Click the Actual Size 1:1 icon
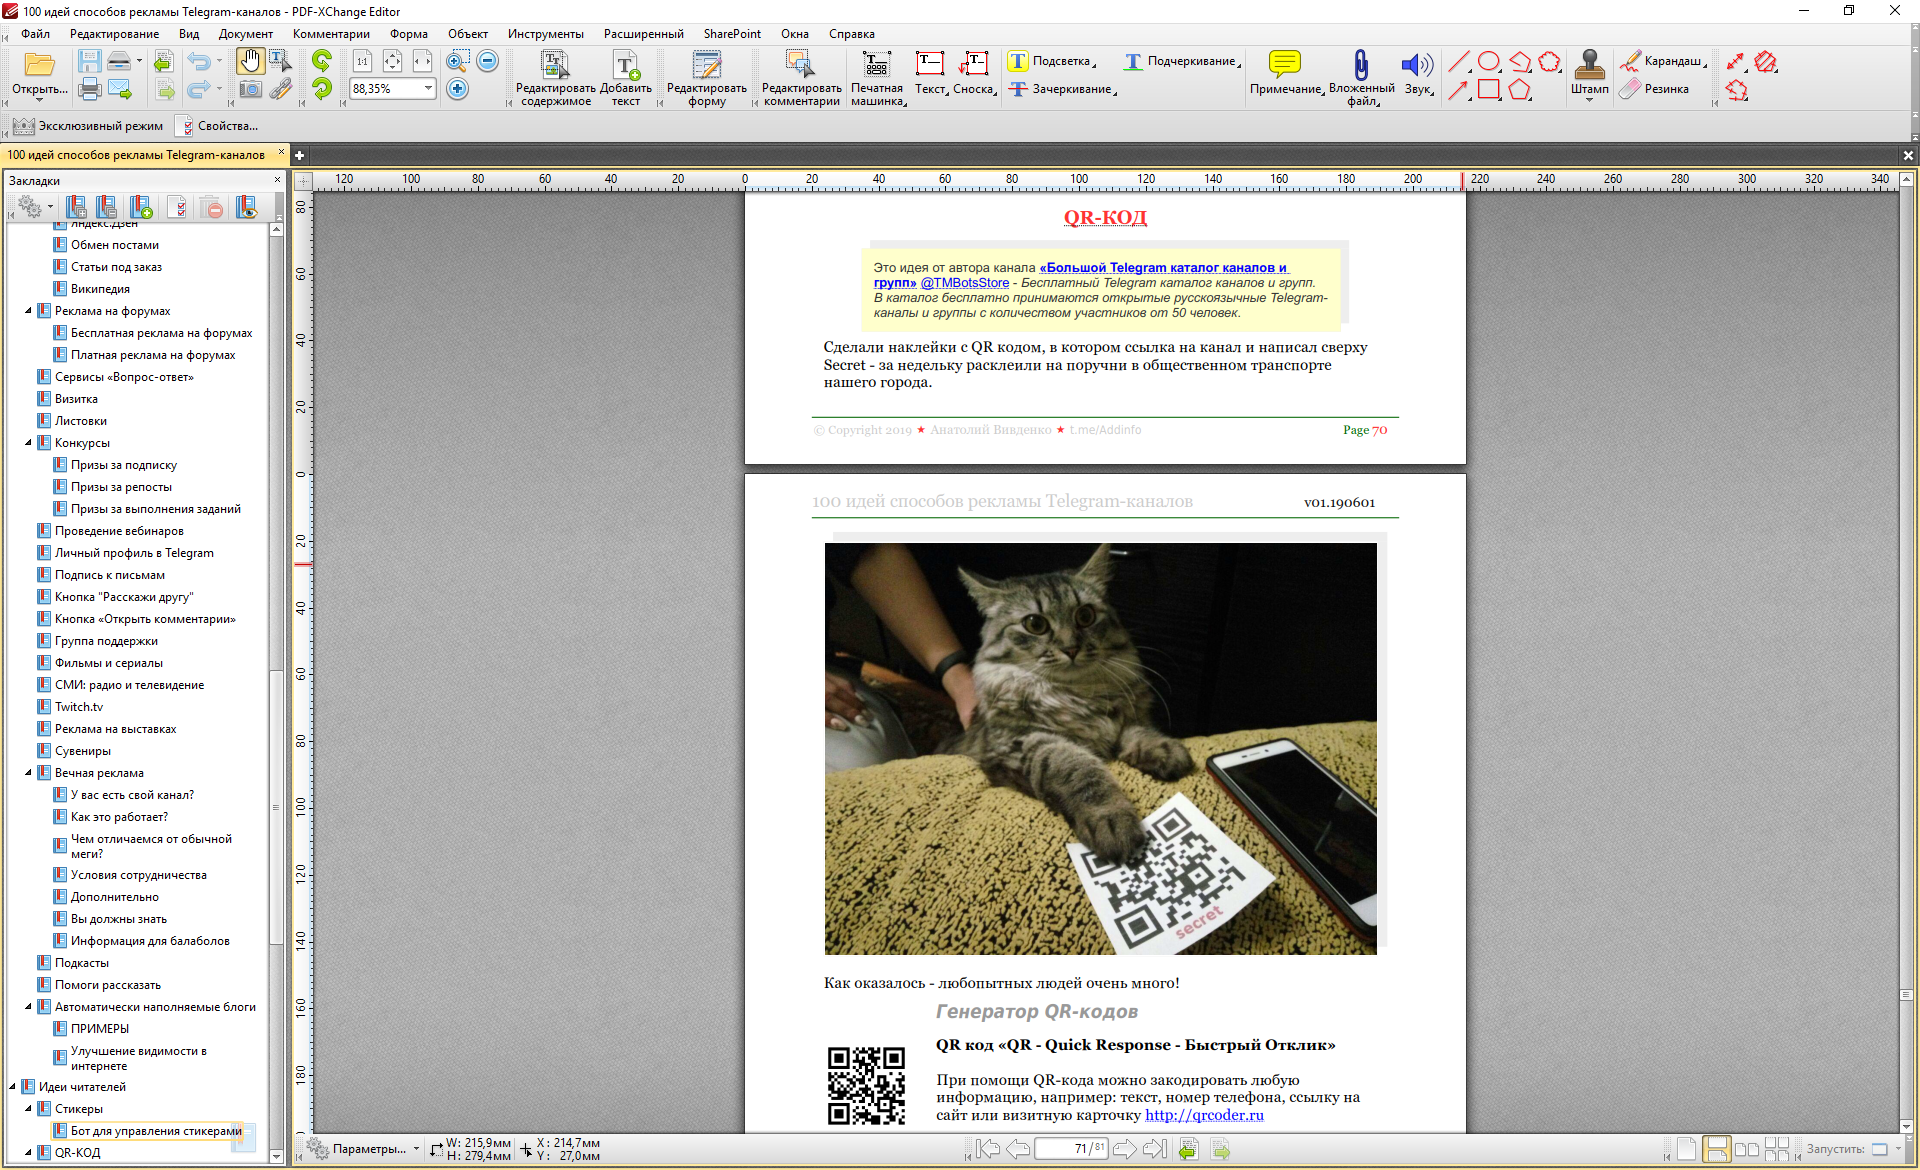 click(362, 62)
